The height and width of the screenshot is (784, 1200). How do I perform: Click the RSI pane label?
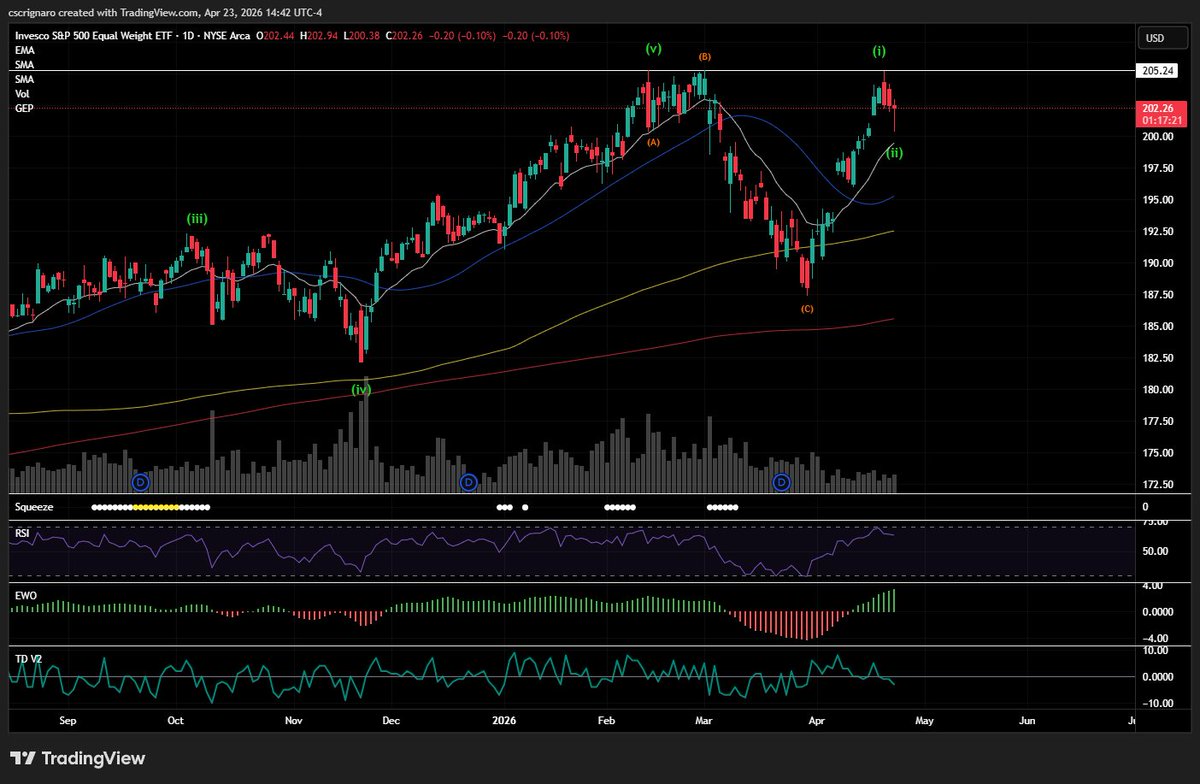pyautogui.click(x=22, y=534)
